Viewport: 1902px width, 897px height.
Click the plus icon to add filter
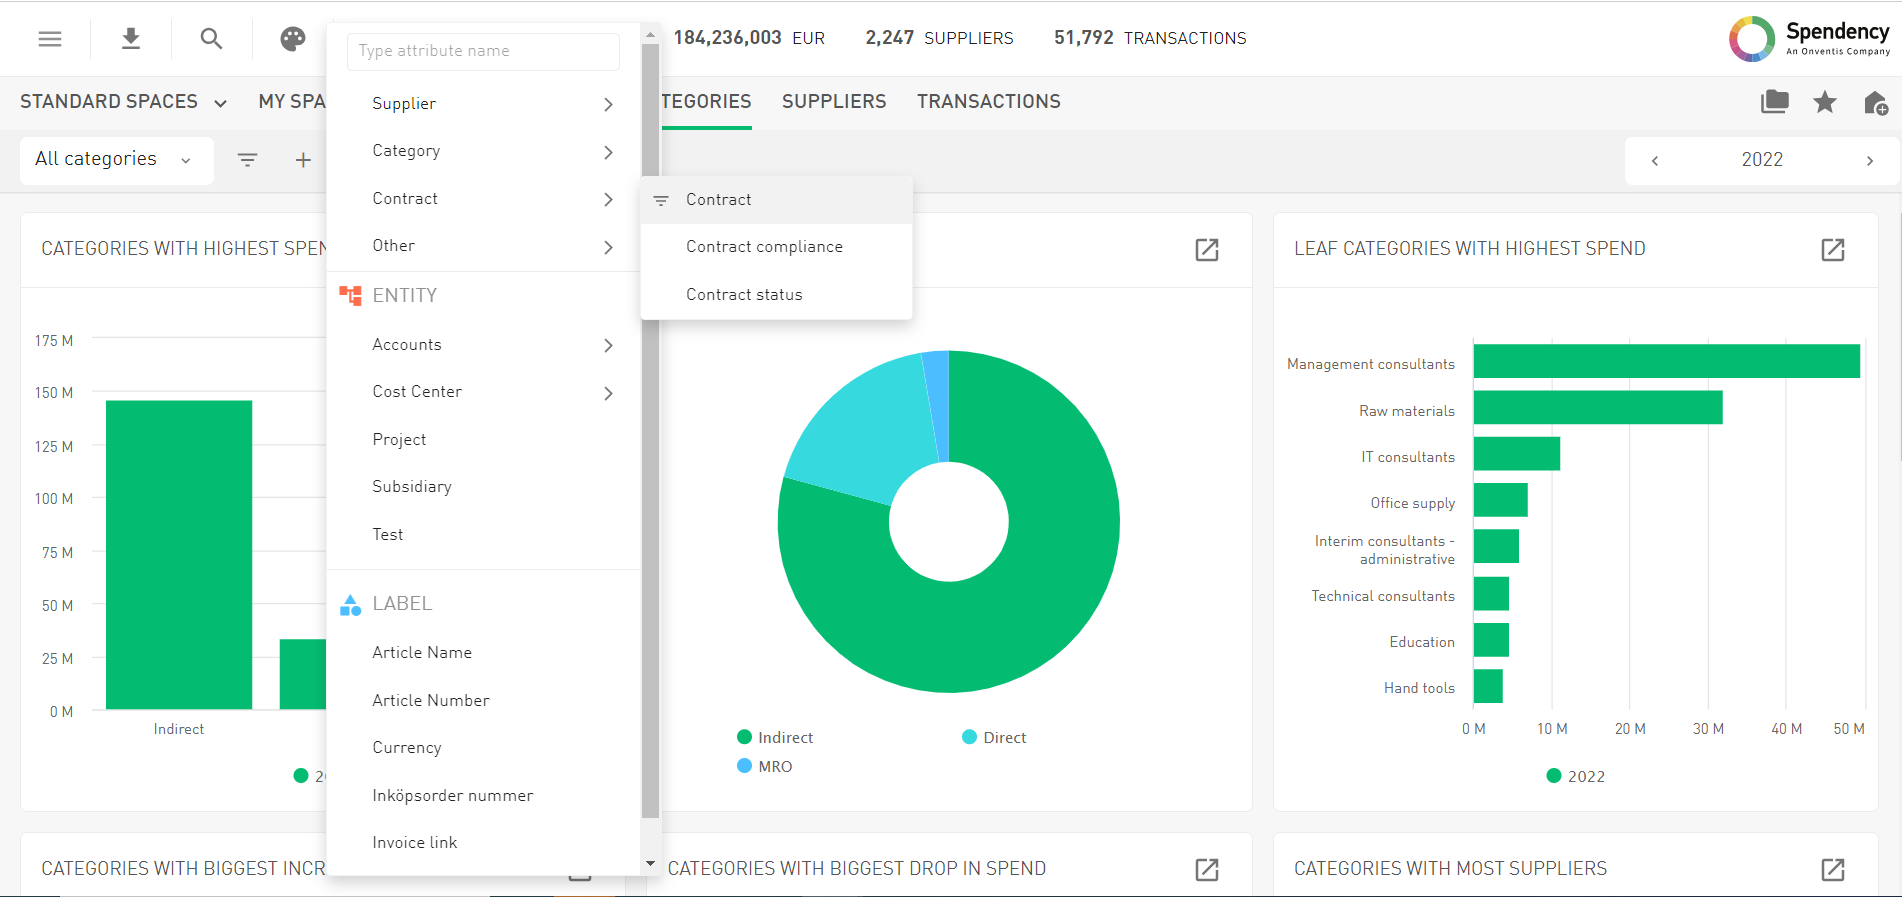pyautogui.click(x=303, y=160)
